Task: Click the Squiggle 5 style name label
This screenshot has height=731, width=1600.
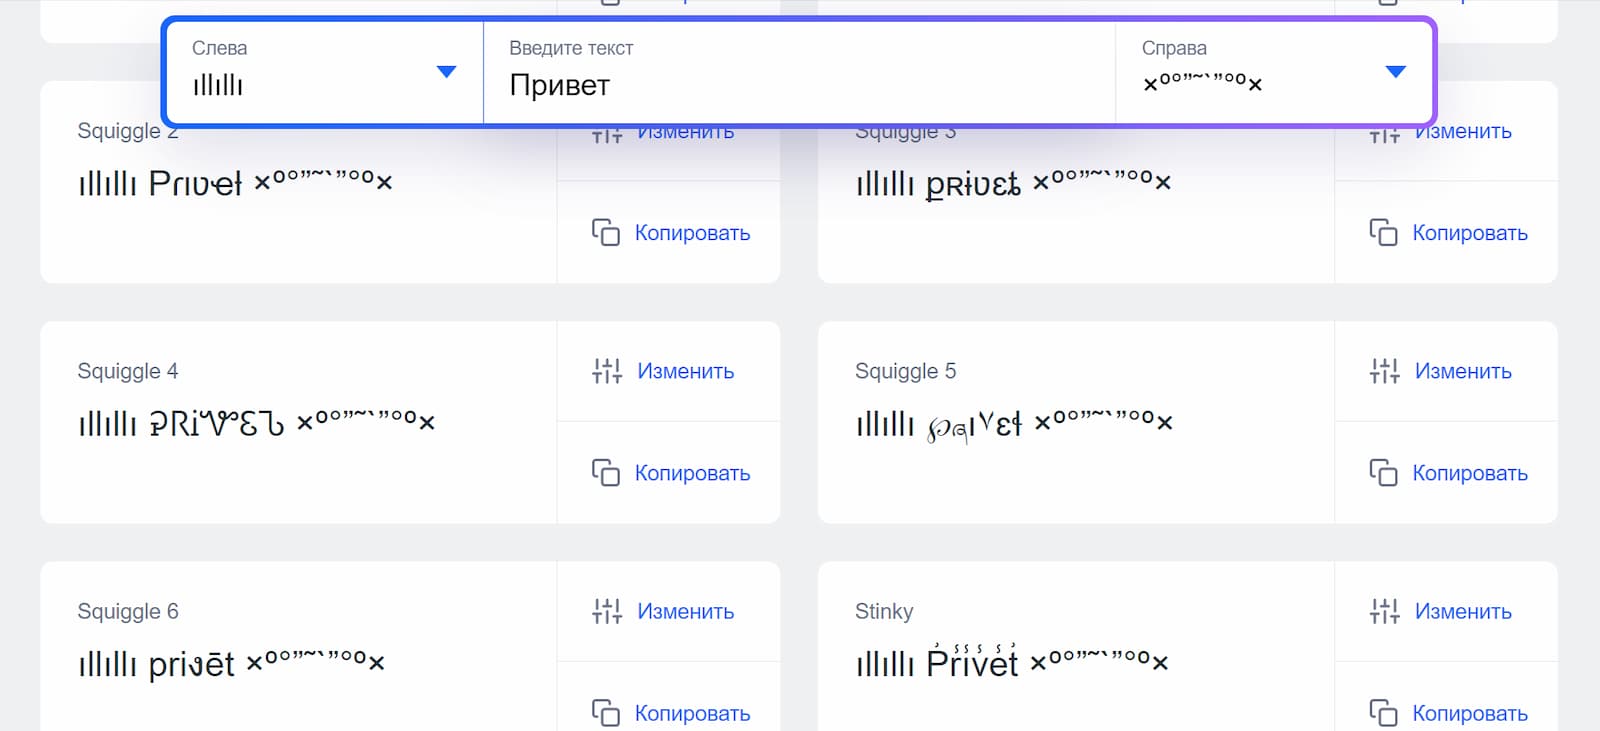Action: point(904,370)
